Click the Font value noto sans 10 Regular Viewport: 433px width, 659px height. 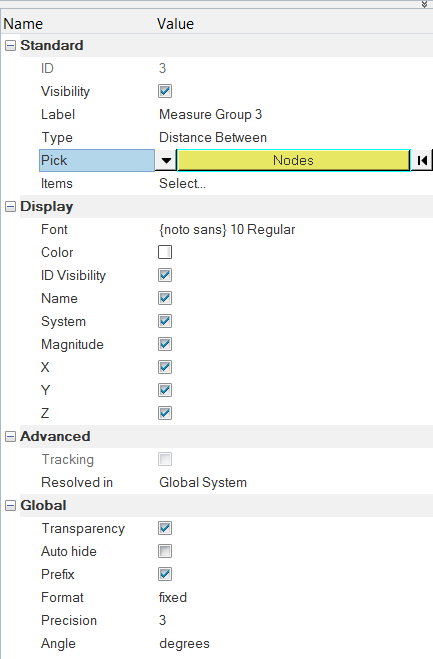click(227, 229)
